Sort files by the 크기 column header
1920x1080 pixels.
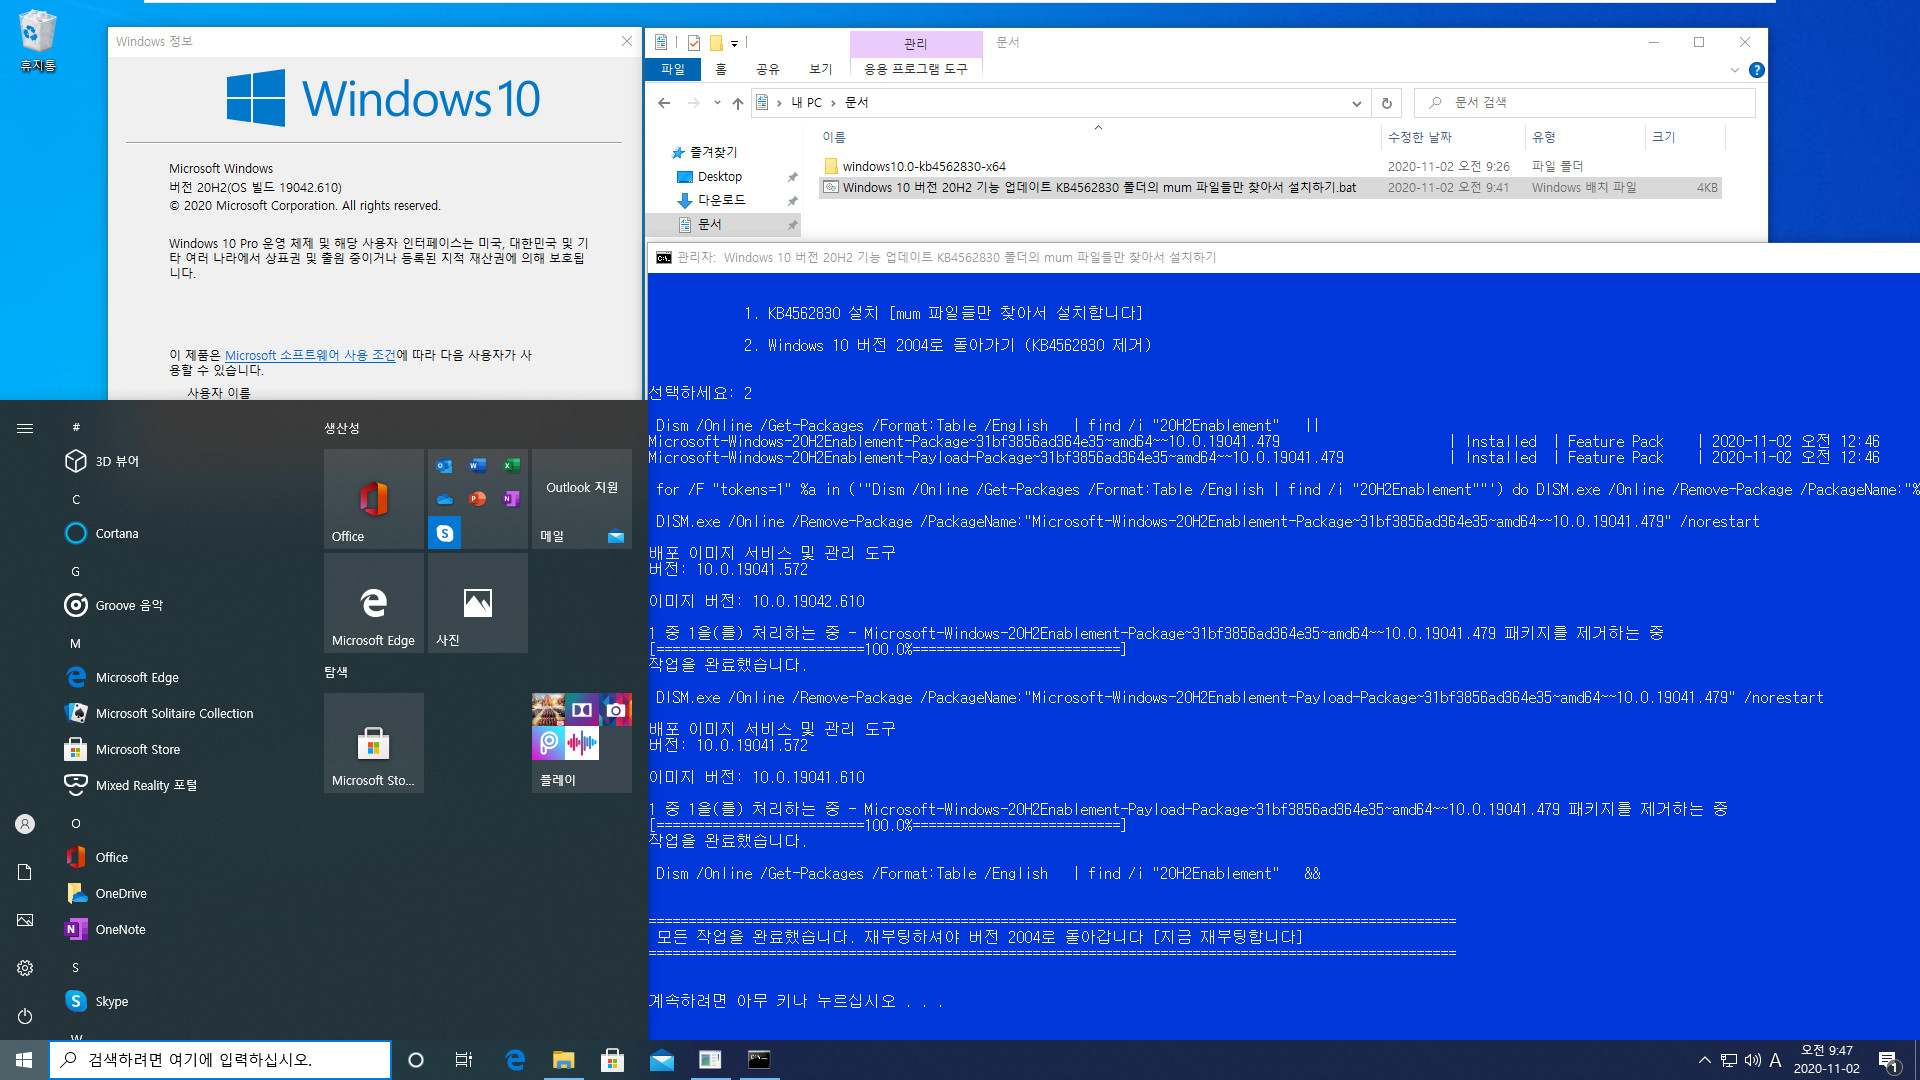click(x=1685, y=137)
